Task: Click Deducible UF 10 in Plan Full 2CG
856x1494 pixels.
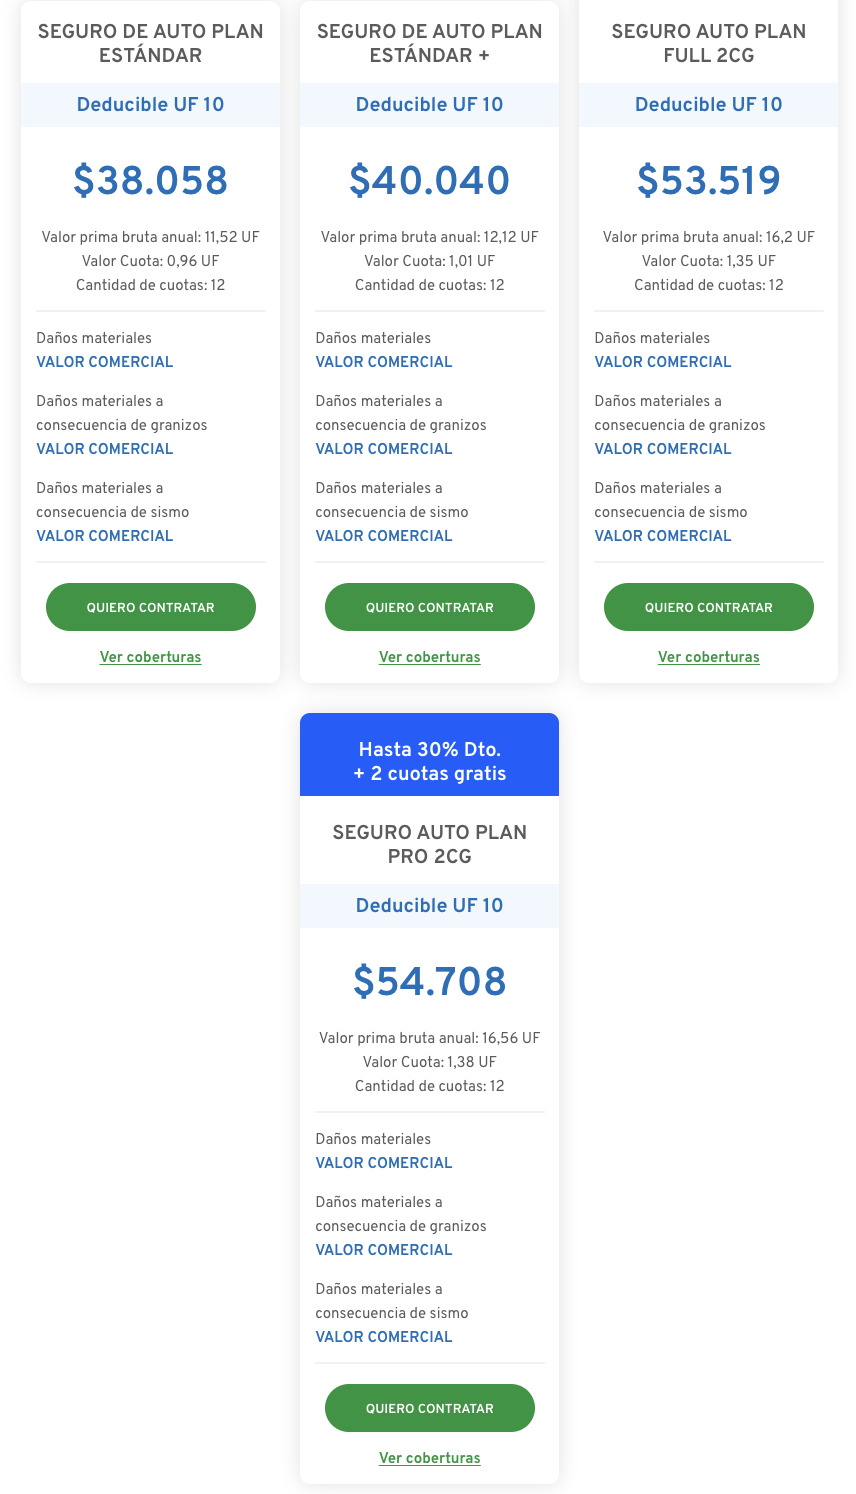Action: tap(708, 105)
